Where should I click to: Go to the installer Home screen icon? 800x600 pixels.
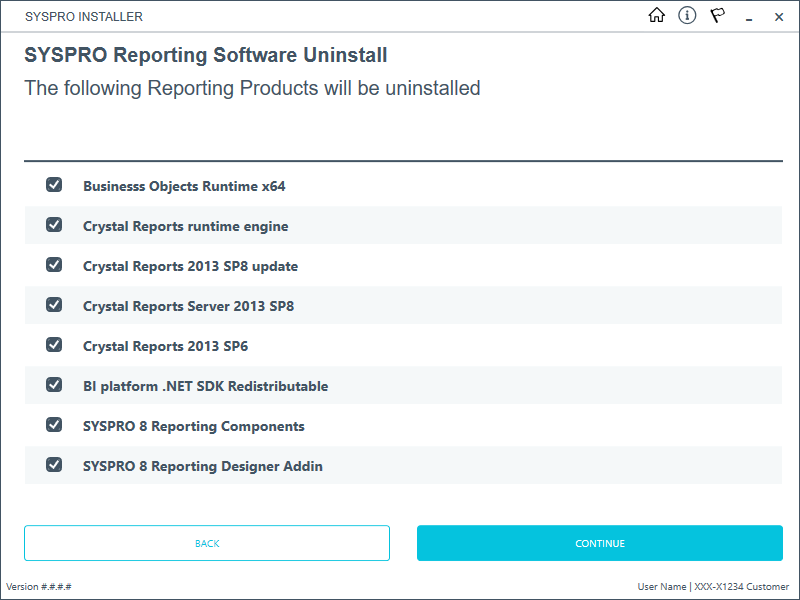(x=657, y=16)
